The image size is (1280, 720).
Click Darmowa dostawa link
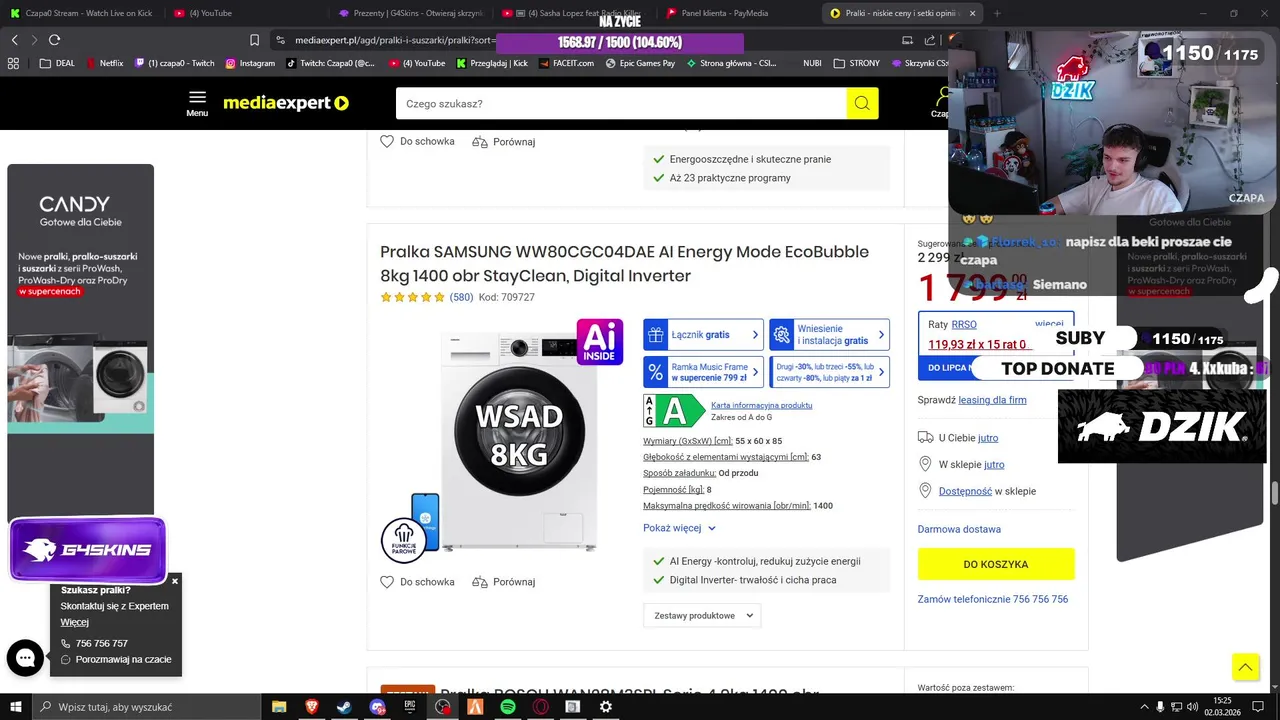[x=959, y=529]
